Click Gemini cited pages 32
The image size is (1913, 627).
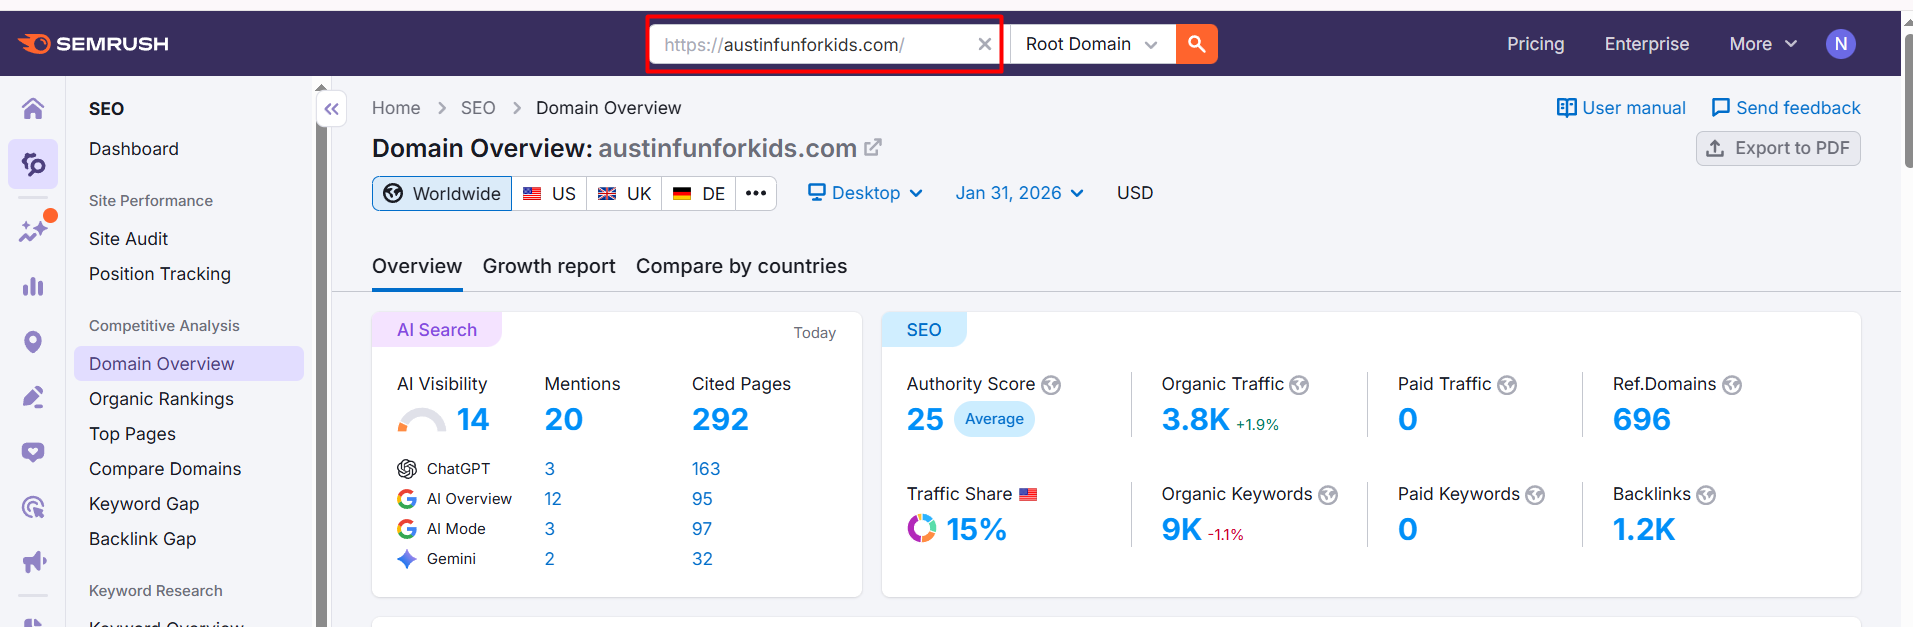702,559
